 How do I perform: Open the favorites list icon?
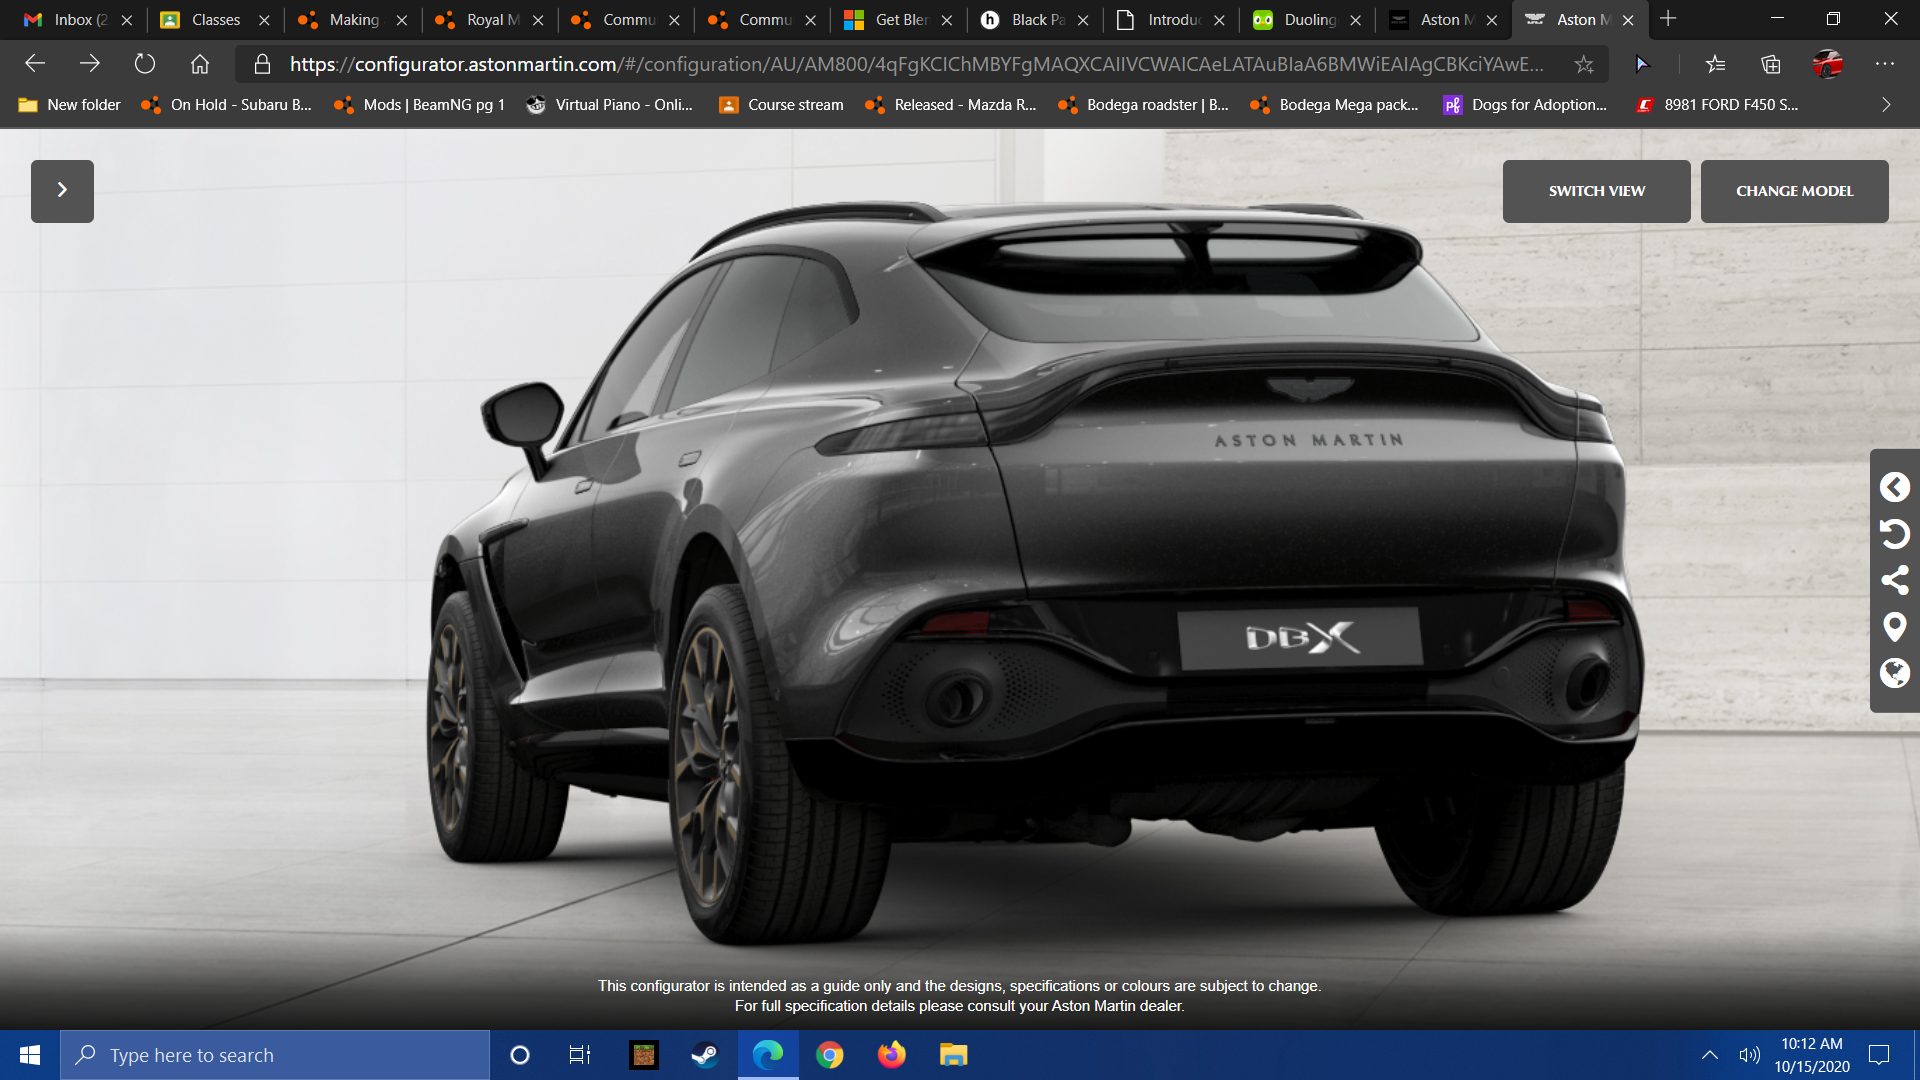tap(1716, 64)
